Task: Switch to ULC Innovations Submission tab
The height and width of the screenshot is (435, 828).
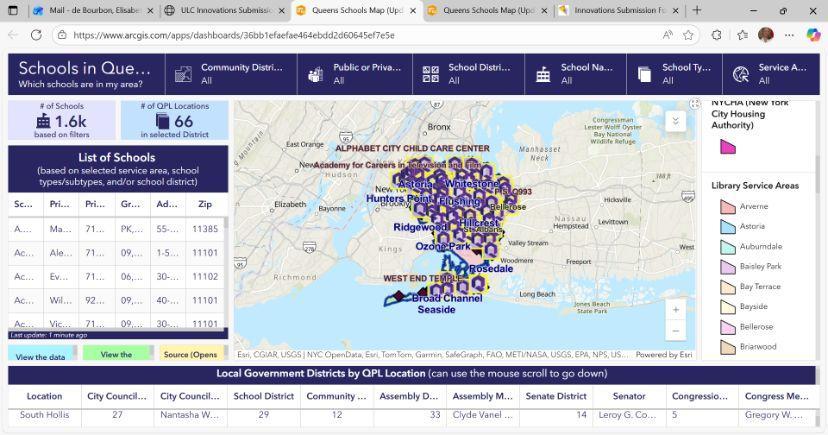Action: (x=222, y=10)
